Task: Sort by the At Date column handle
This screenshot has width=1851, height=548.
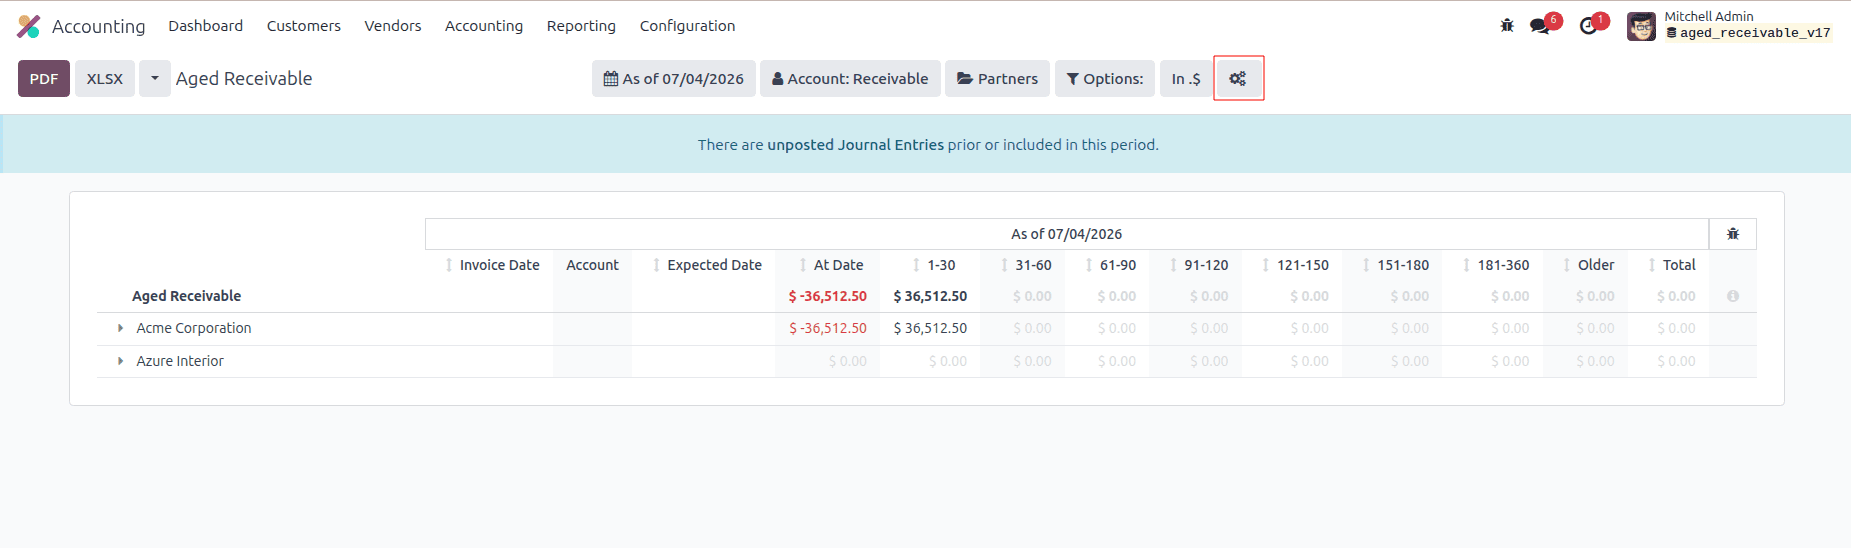Action: pyautogui.click(x=803, y=265)
